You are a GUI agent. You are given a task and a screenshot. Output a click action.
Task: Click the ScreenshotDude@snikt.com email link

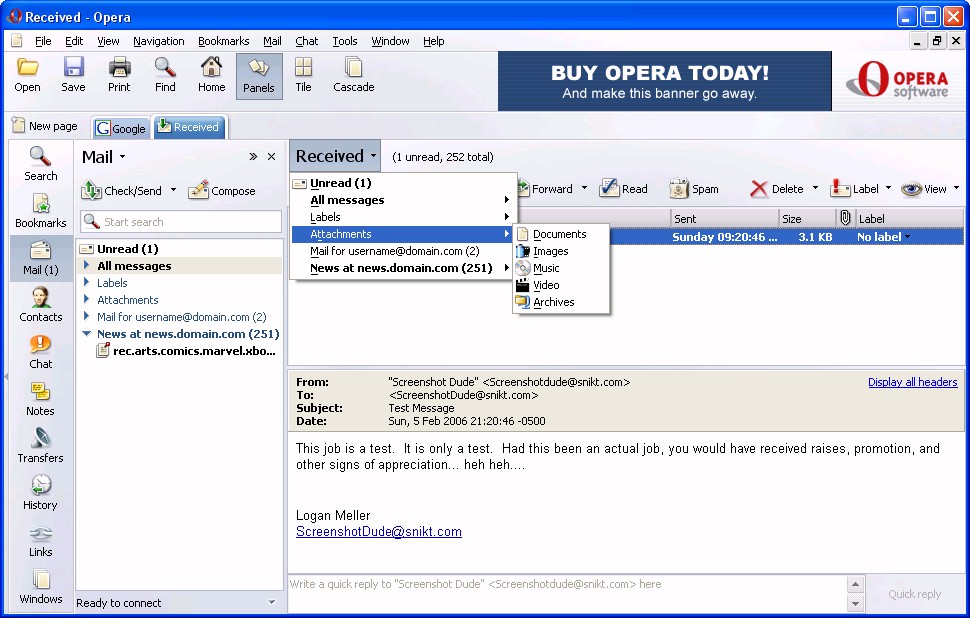379,532
